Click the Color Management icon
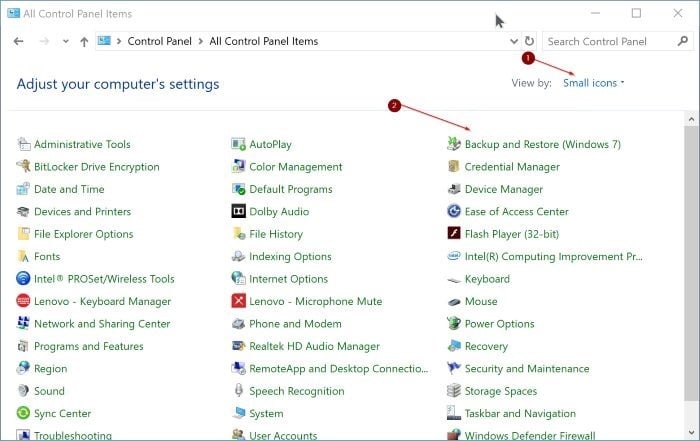 [239, 166]
